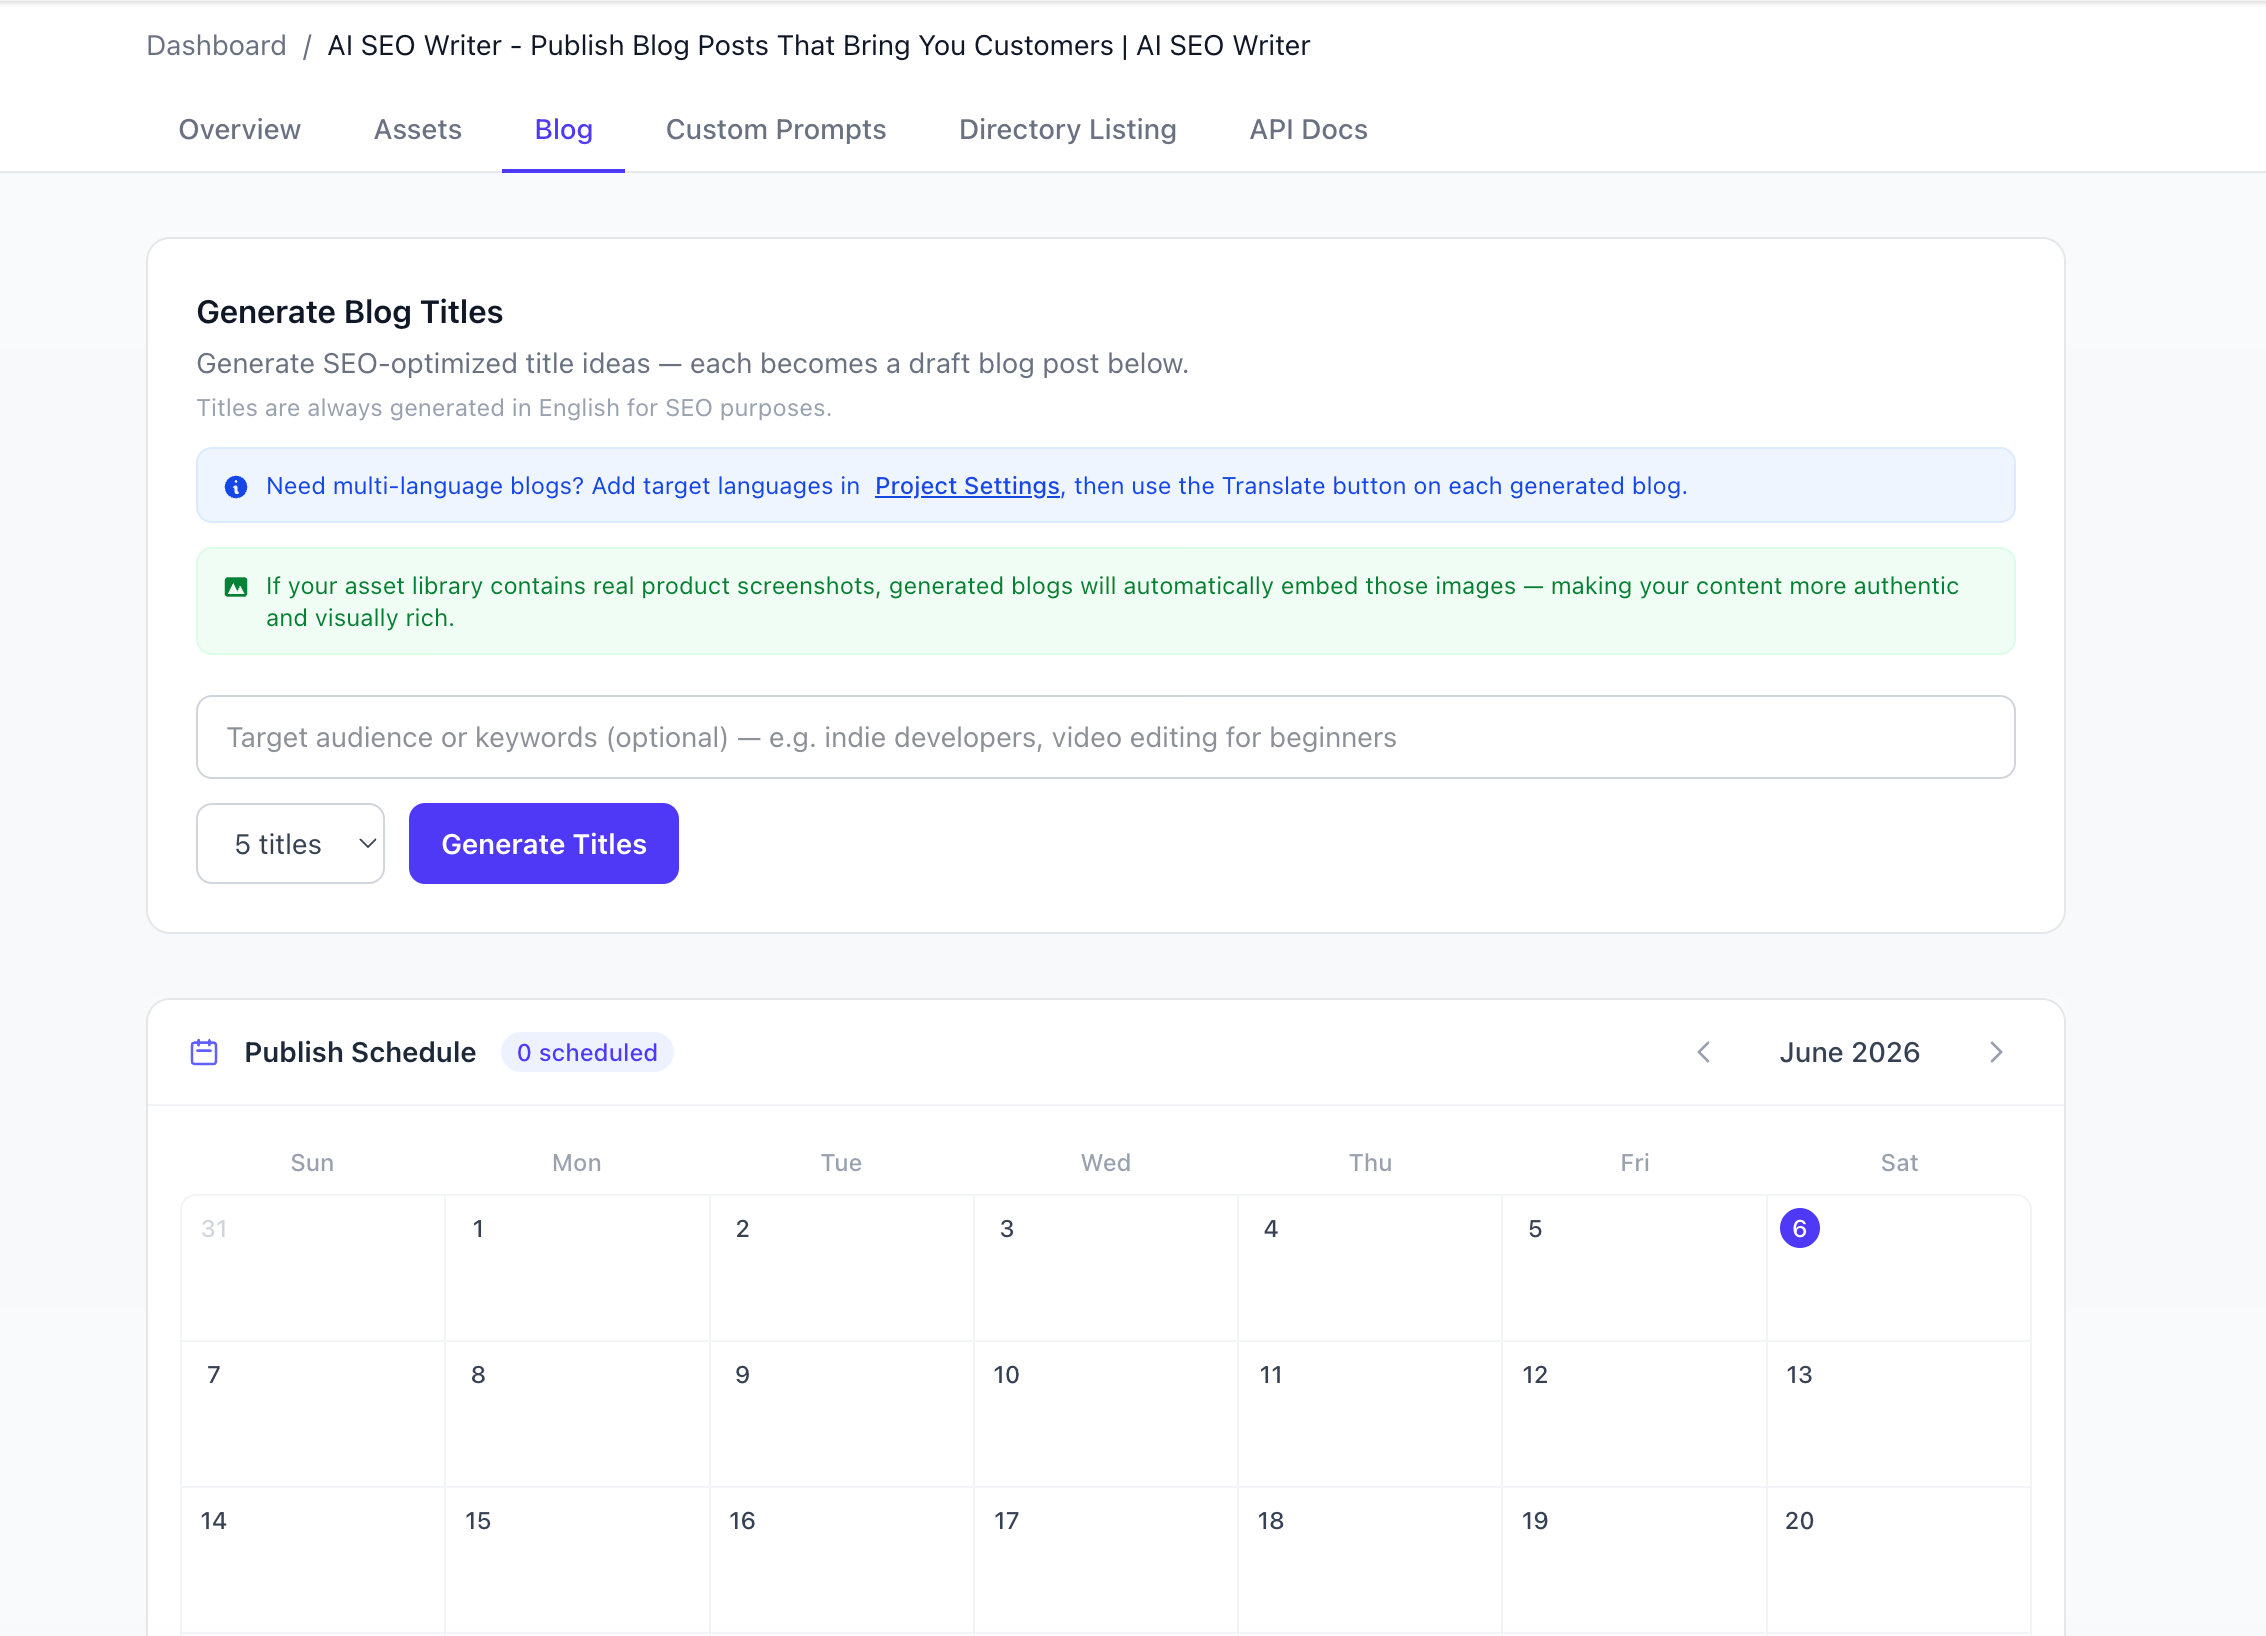Select the greyed-out day 31 cell
Image resolution: width=2266 pixels, height=1636 pixels.
click(313, 1268)
